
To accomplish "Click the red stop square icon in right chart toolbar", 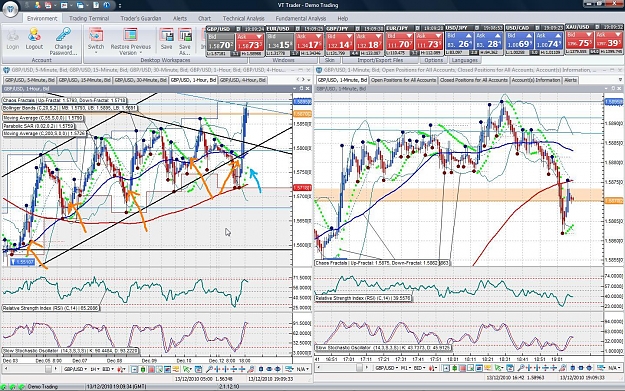I will (x=463, y=369).
